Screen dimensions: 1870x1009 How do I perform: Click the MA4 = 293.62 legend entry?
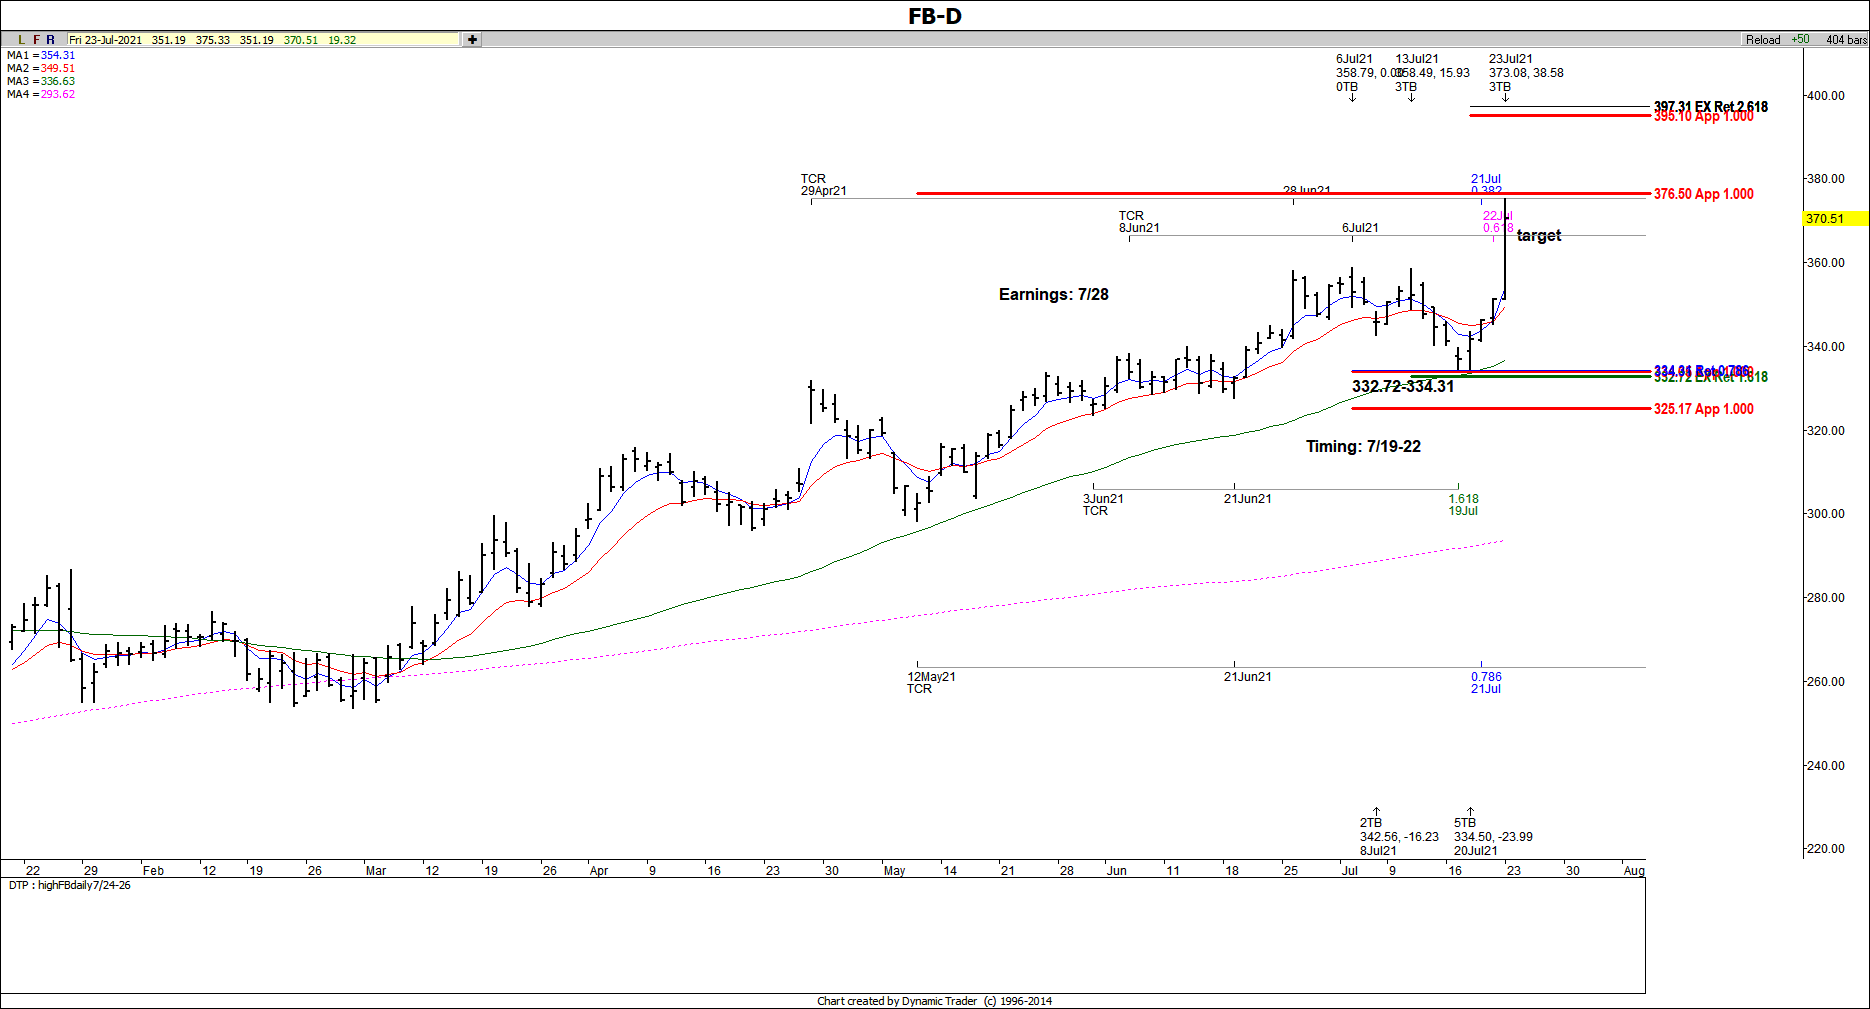(41, 94)
